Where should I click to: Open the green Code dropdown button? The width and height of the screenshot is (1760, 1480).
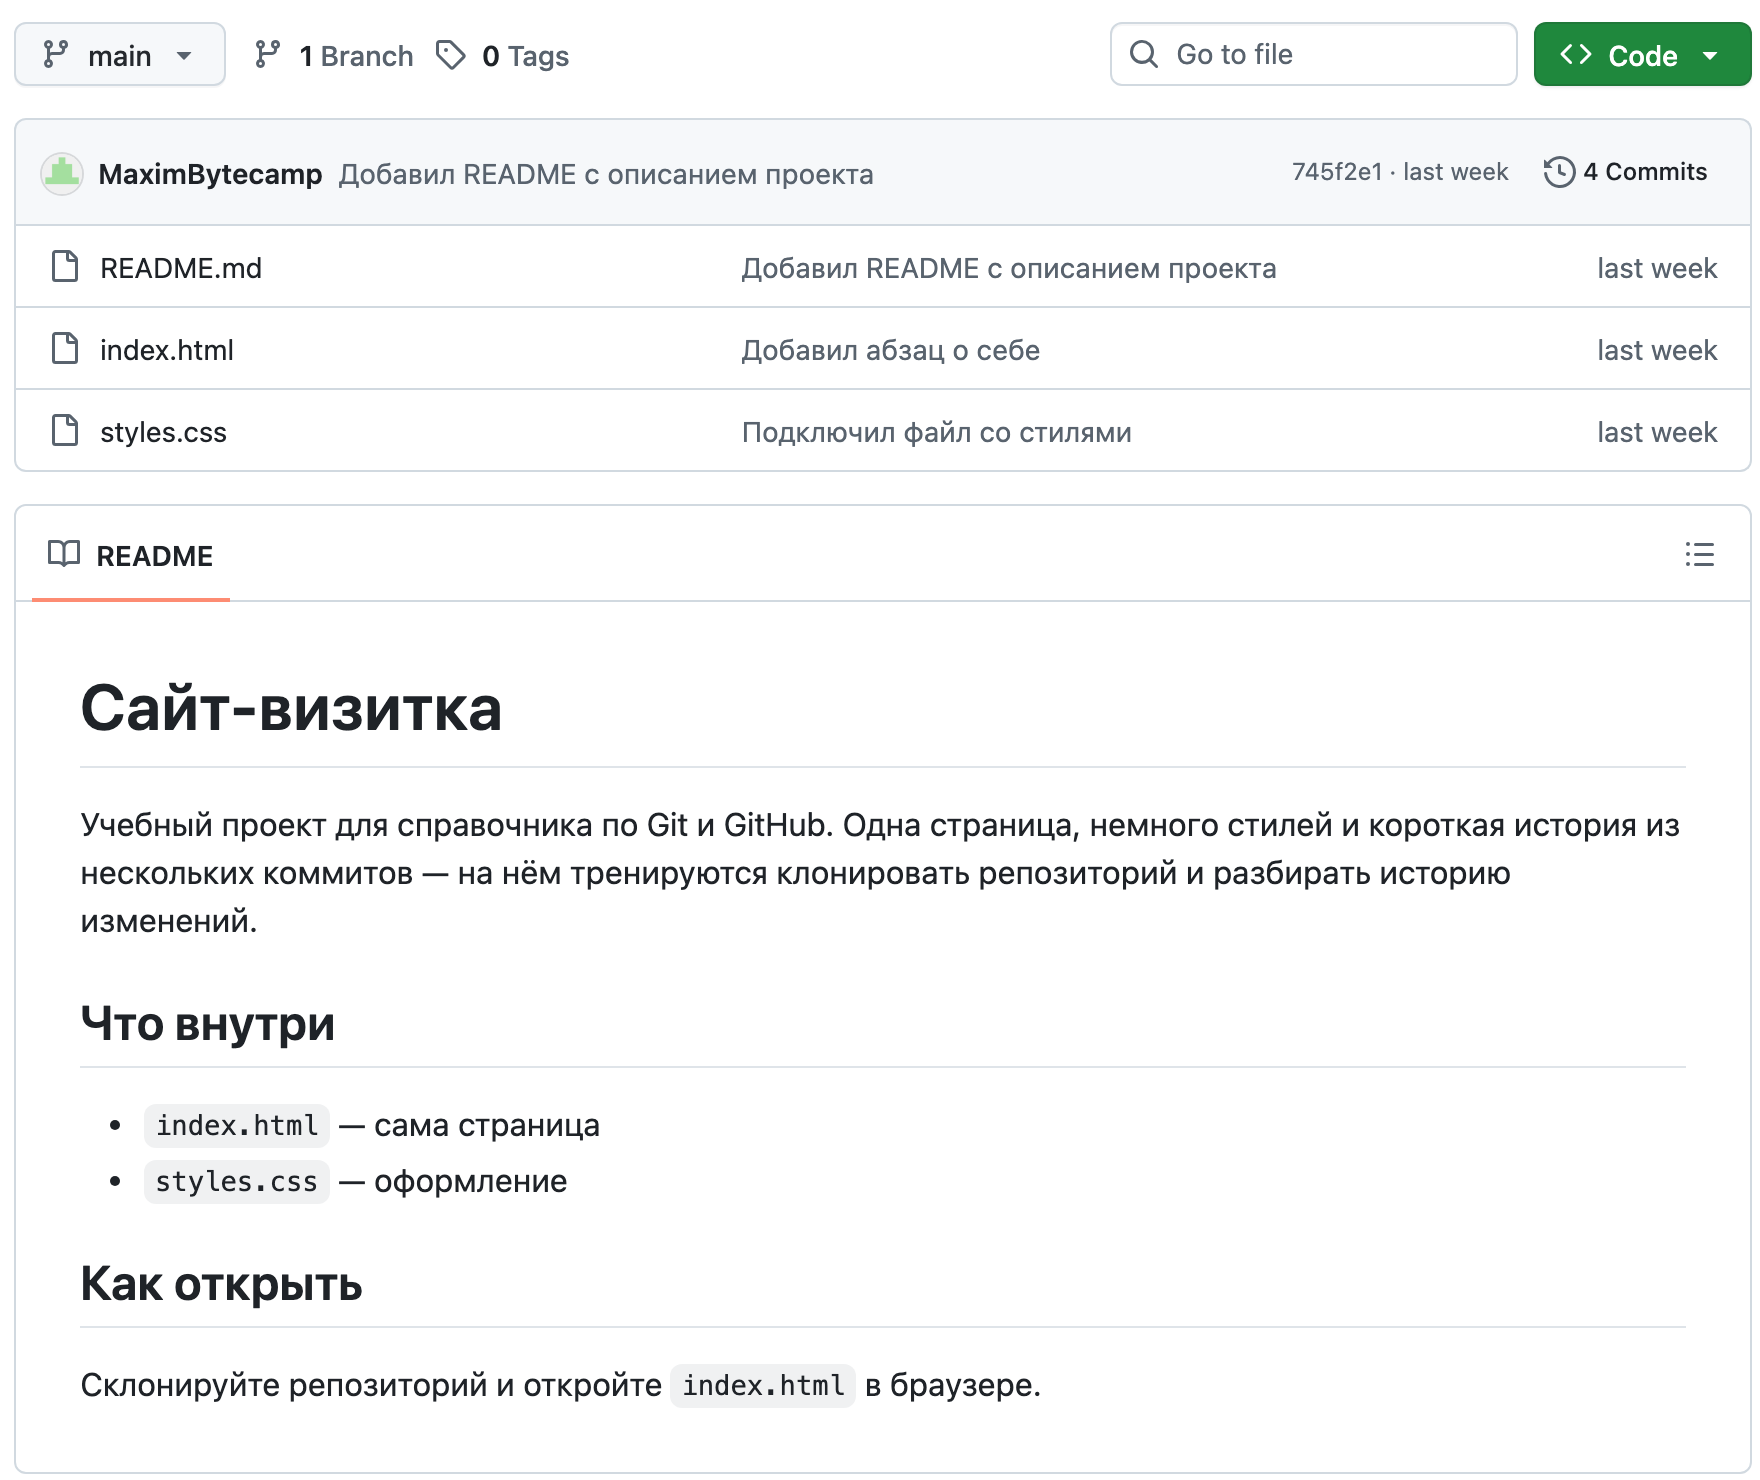coord(1642,55)
